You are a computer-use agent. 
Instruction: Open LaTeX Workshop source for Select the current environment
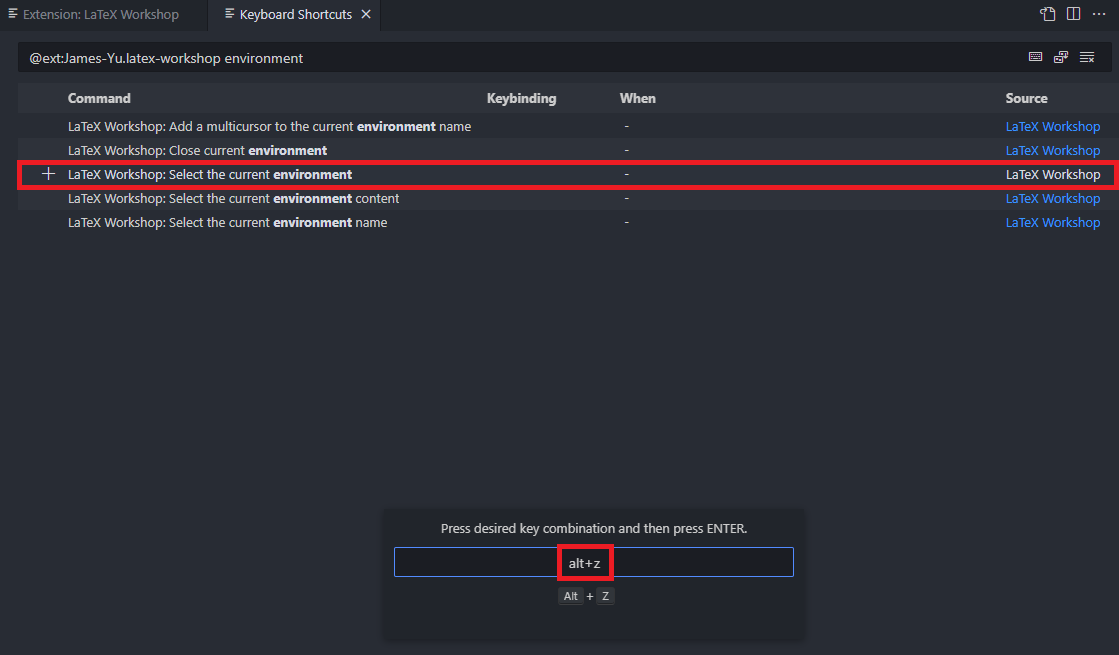(x=1053, y=174)
